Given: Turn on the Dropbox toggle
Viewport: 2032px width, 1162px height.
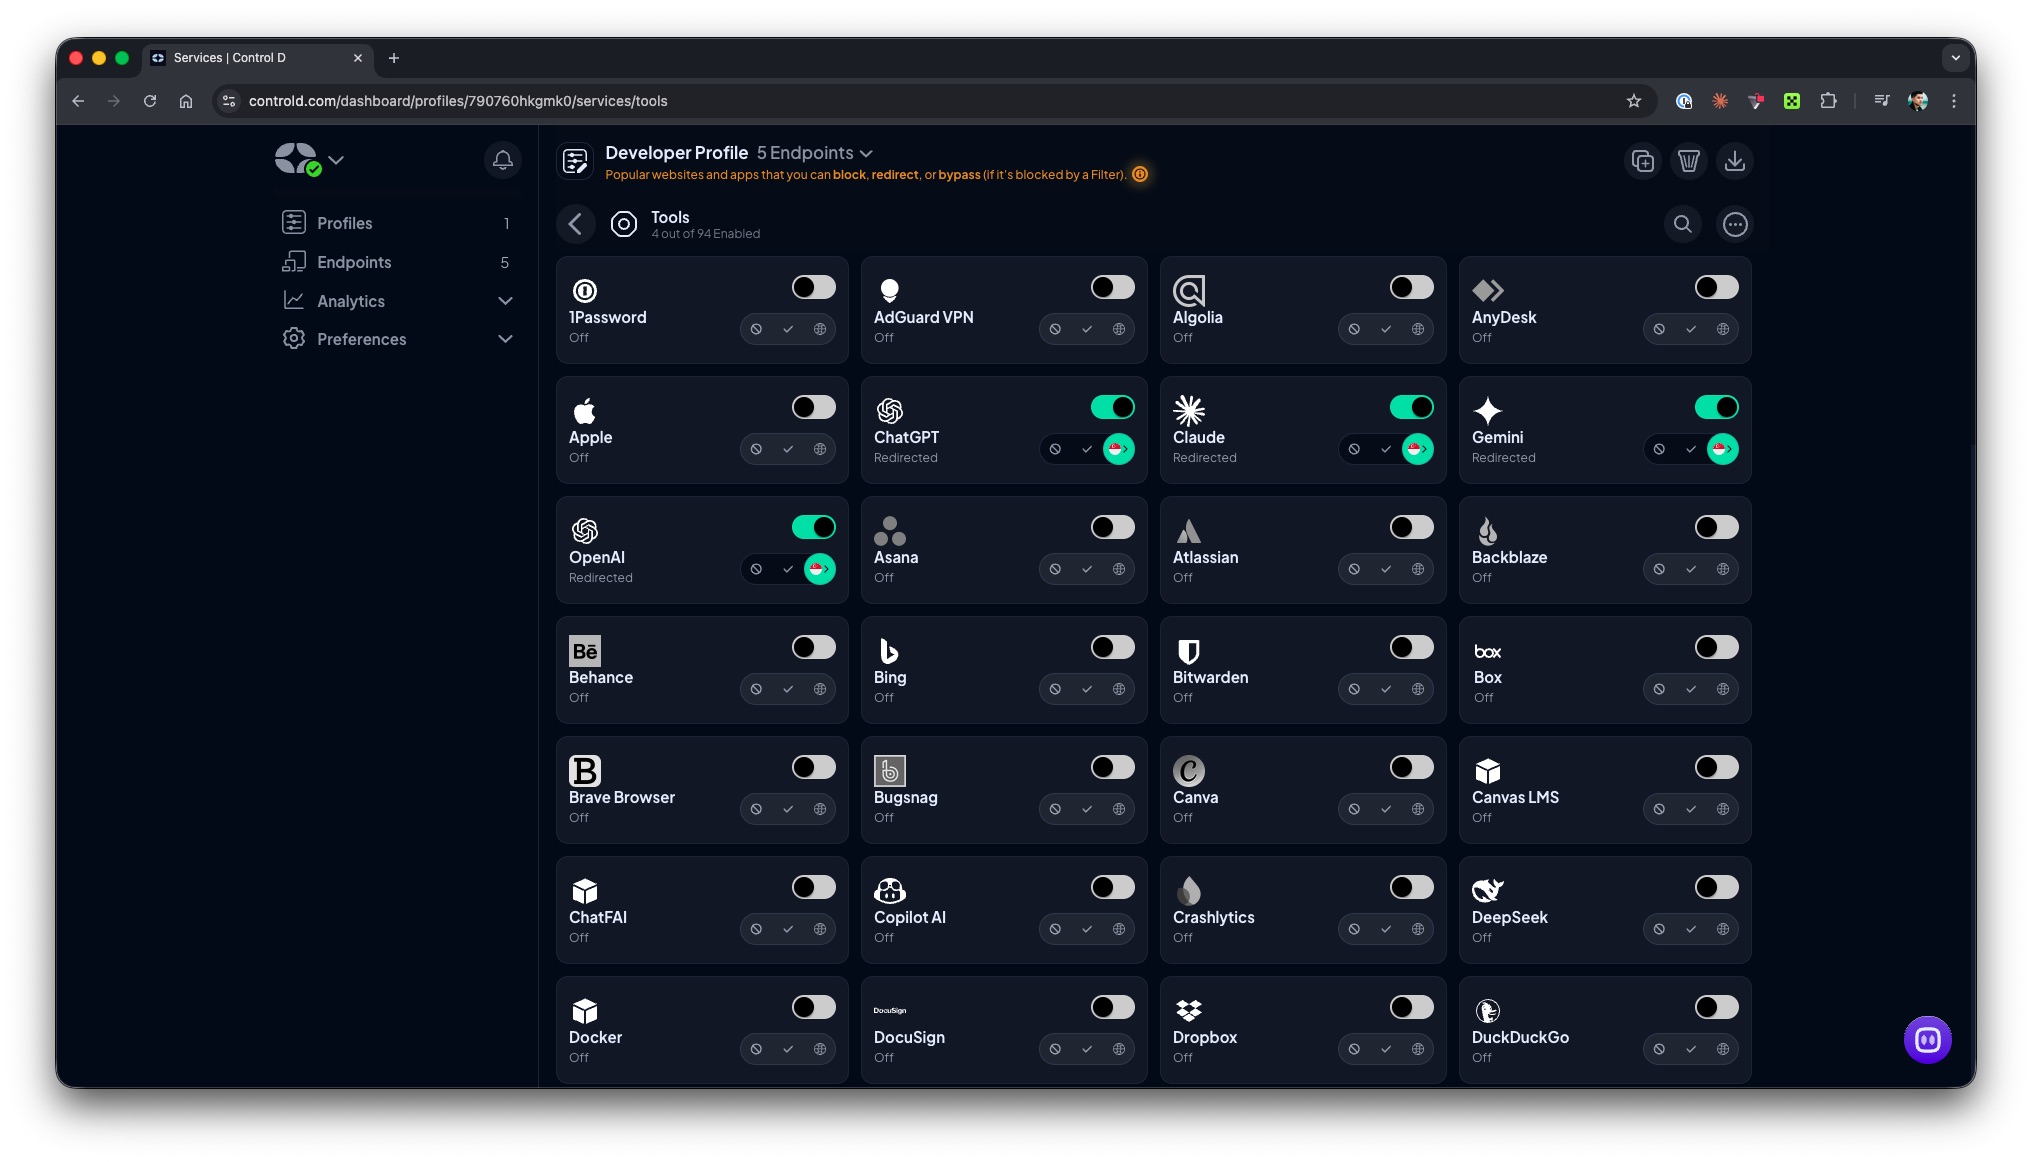Looking at the screenshot, I should (x=1412, y=1007).
